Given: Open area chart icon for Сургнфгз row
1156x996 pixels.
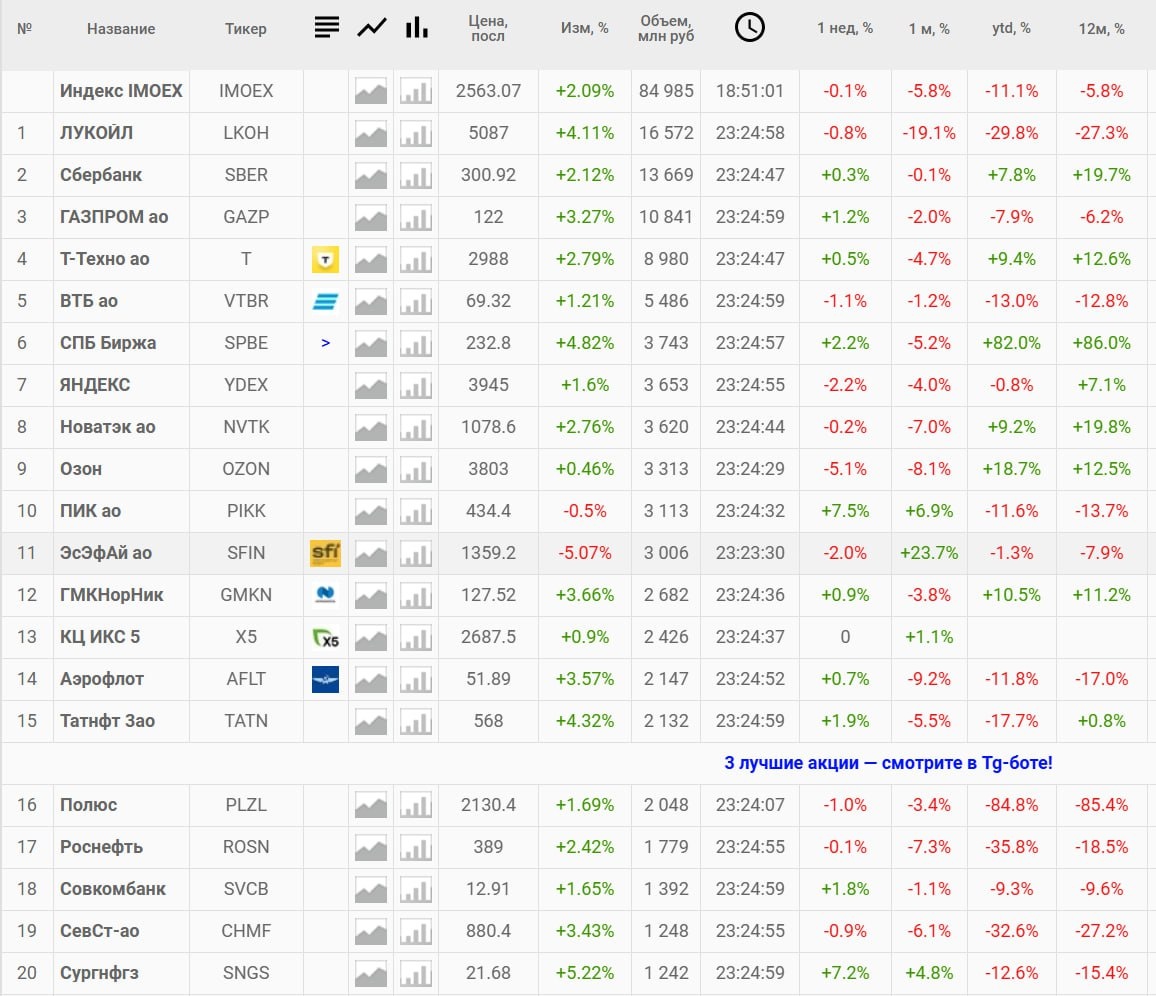Looking at the screenshot, I should click(371, 975).
